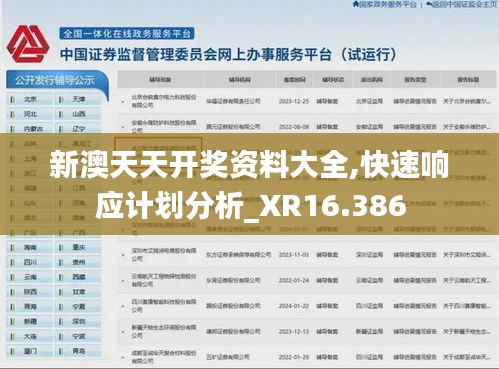The width and height of the screenshot is (499, 369).
Task: Select 贵州 in the region list
Action: coord(79,262)
